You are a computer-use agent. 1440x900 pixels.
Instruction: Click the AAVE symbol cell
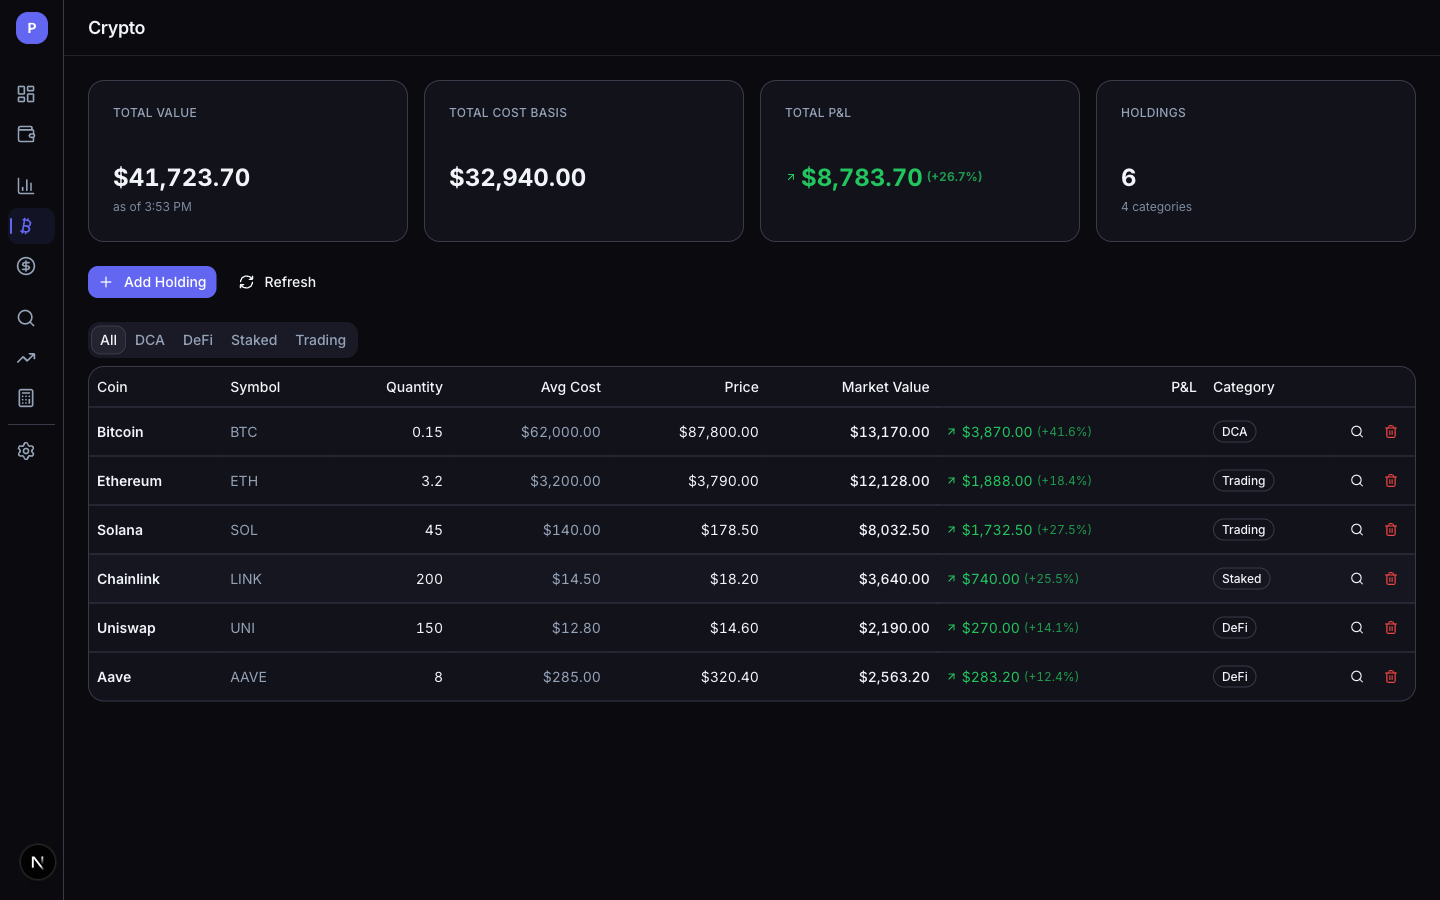pos(248,677)
